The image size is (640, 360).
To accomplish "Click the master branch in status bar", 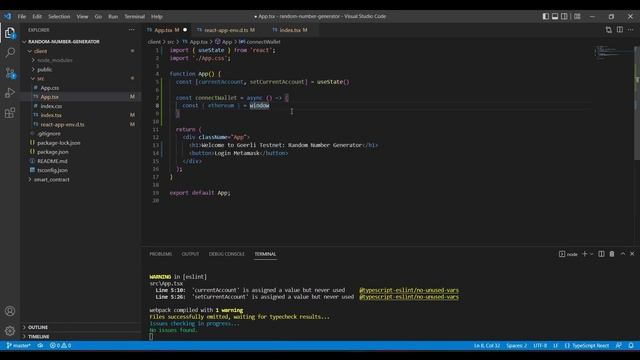I will (x=18, y=345).
